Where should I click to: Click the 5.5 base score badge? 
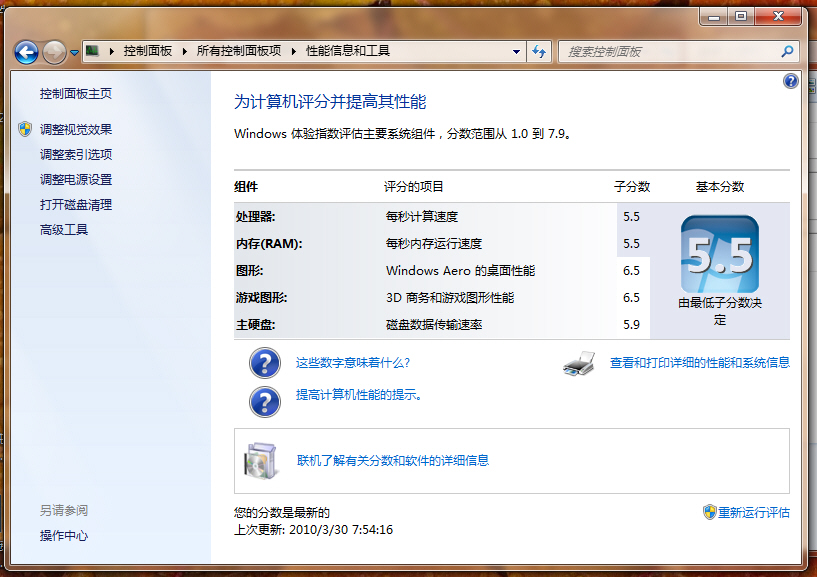pos(720,254)
